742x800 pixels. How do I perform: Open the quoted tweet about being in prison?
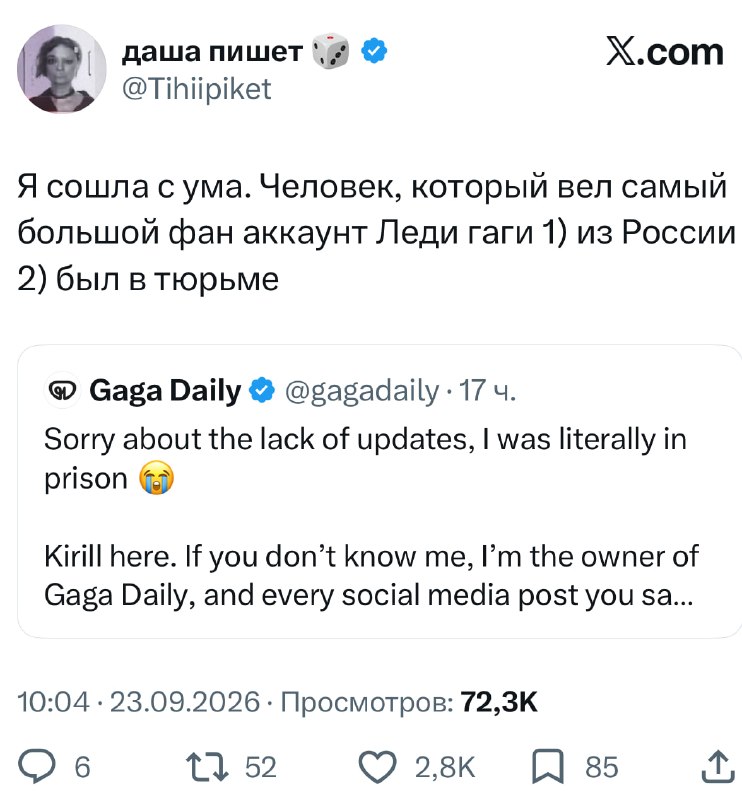pyautogui.click(x=379, y=491)
